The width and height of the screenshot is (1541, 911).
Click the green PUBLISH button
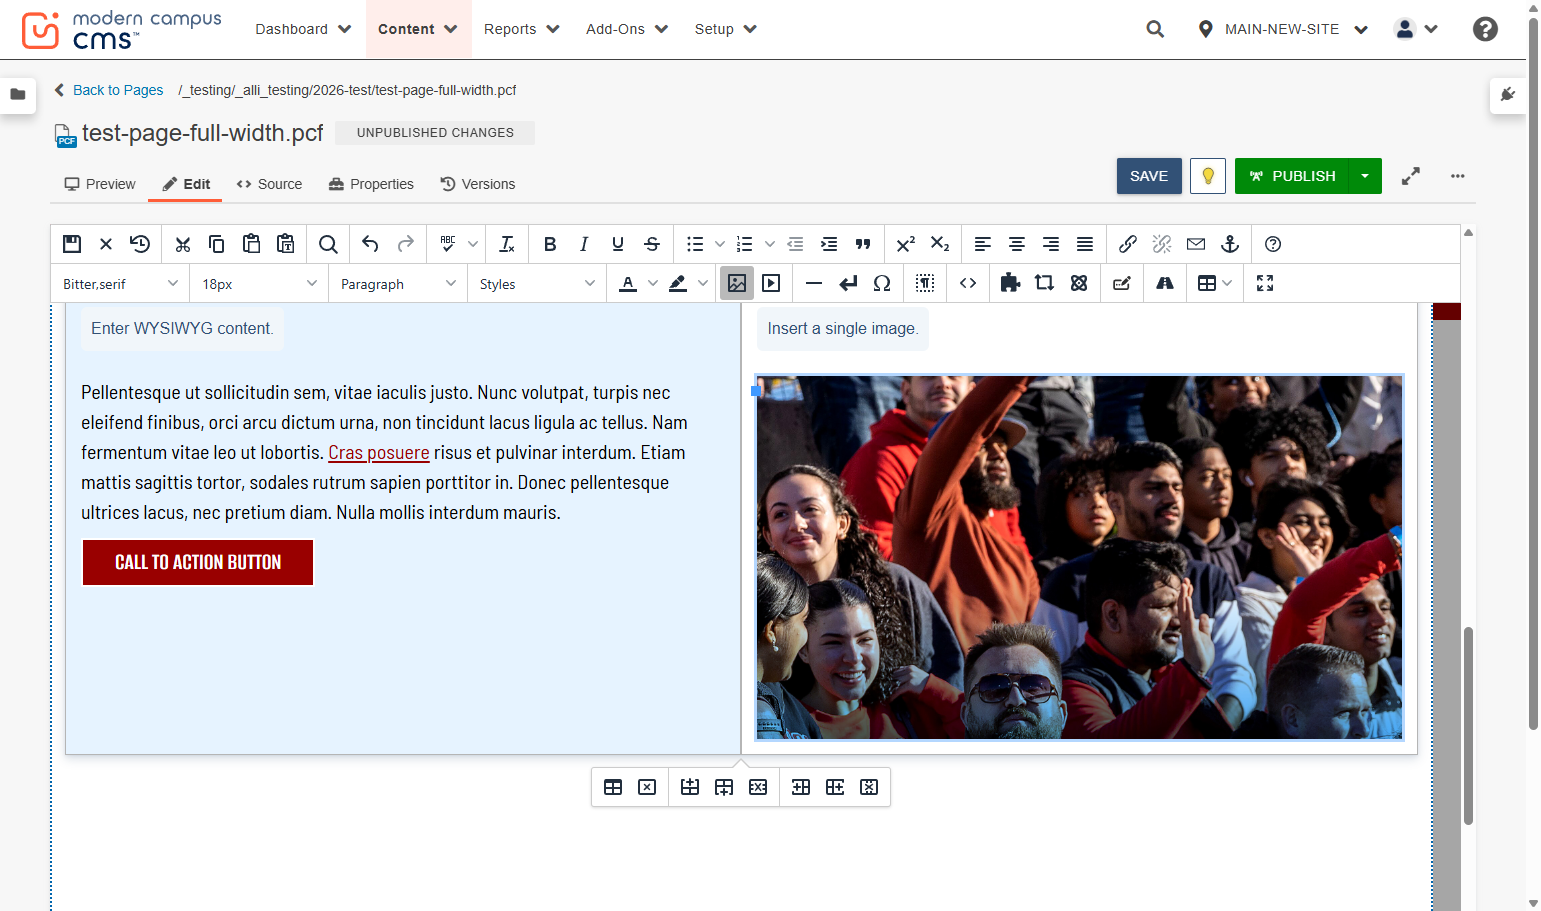(1292, 176)
